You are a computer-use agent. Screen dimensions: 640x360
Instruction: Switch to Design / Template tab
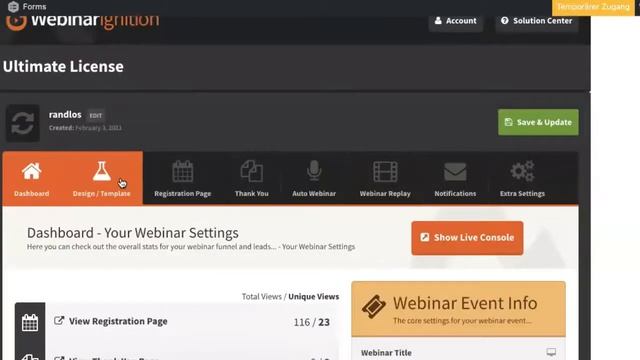click(102, 178)
